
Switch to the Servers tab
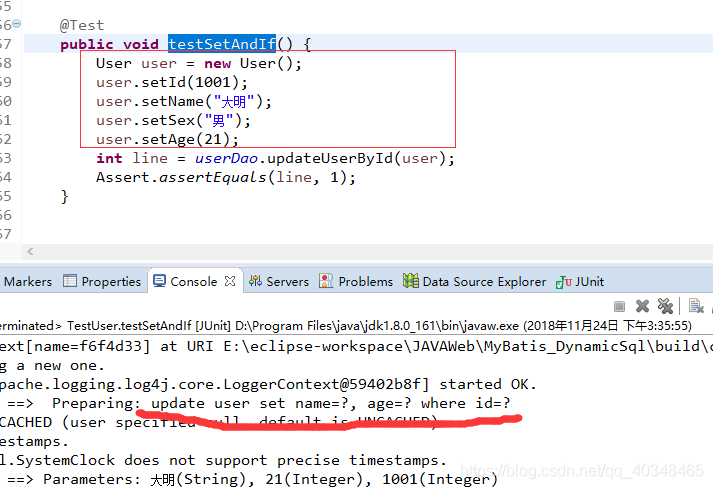[x=279, y=282]
